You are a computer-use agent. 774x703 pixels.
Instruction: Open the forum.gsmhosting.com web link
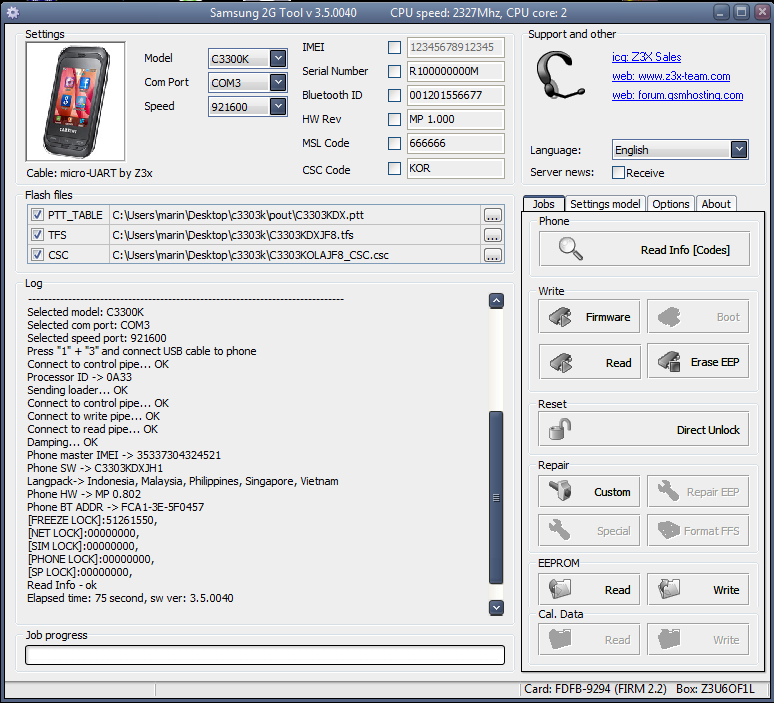pos(677,96)
